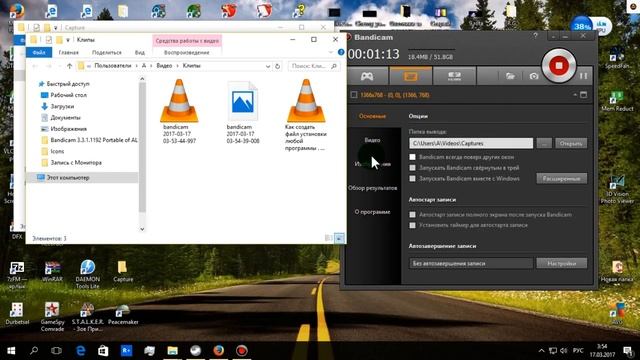Image resolution: width=640 pixels, height=360 pixels.
Task: Switch to large icons view in Explorer status bar
Action: click(339, 238)
